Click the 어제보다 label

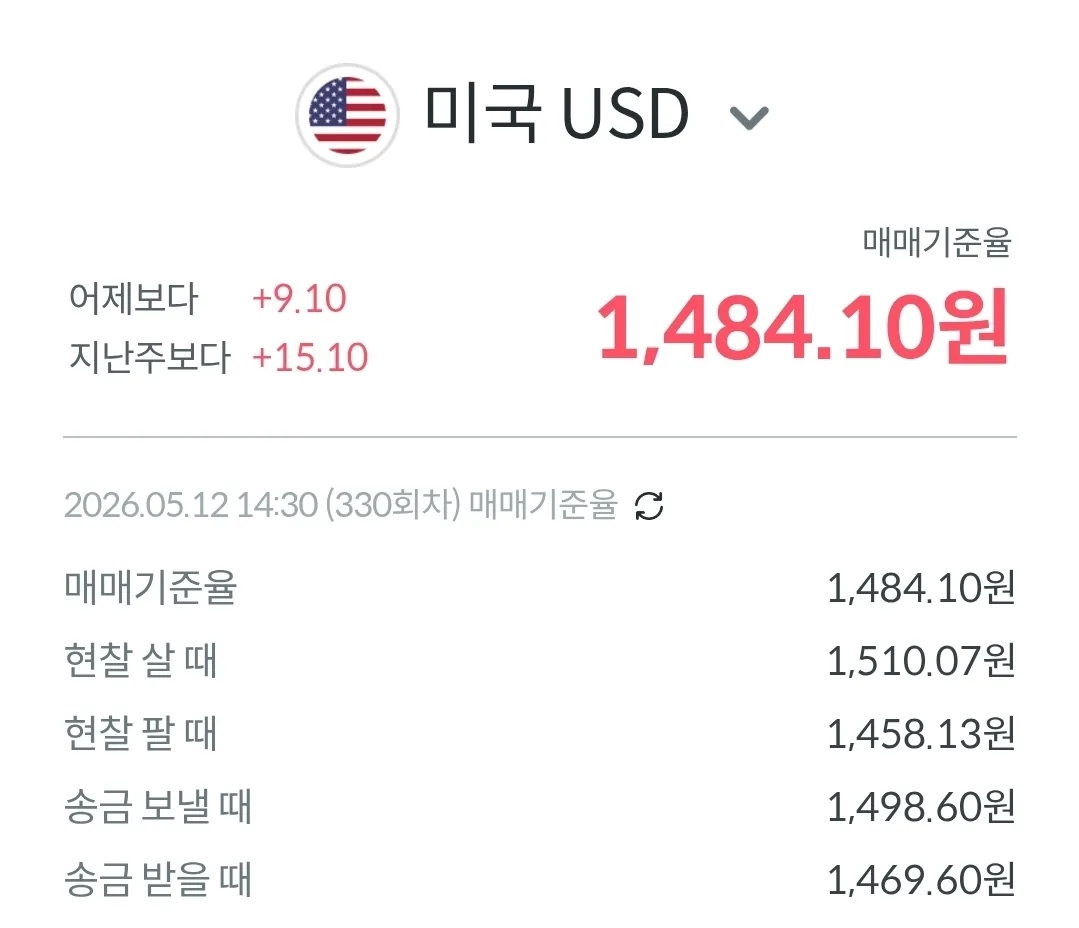coord(133,299)
